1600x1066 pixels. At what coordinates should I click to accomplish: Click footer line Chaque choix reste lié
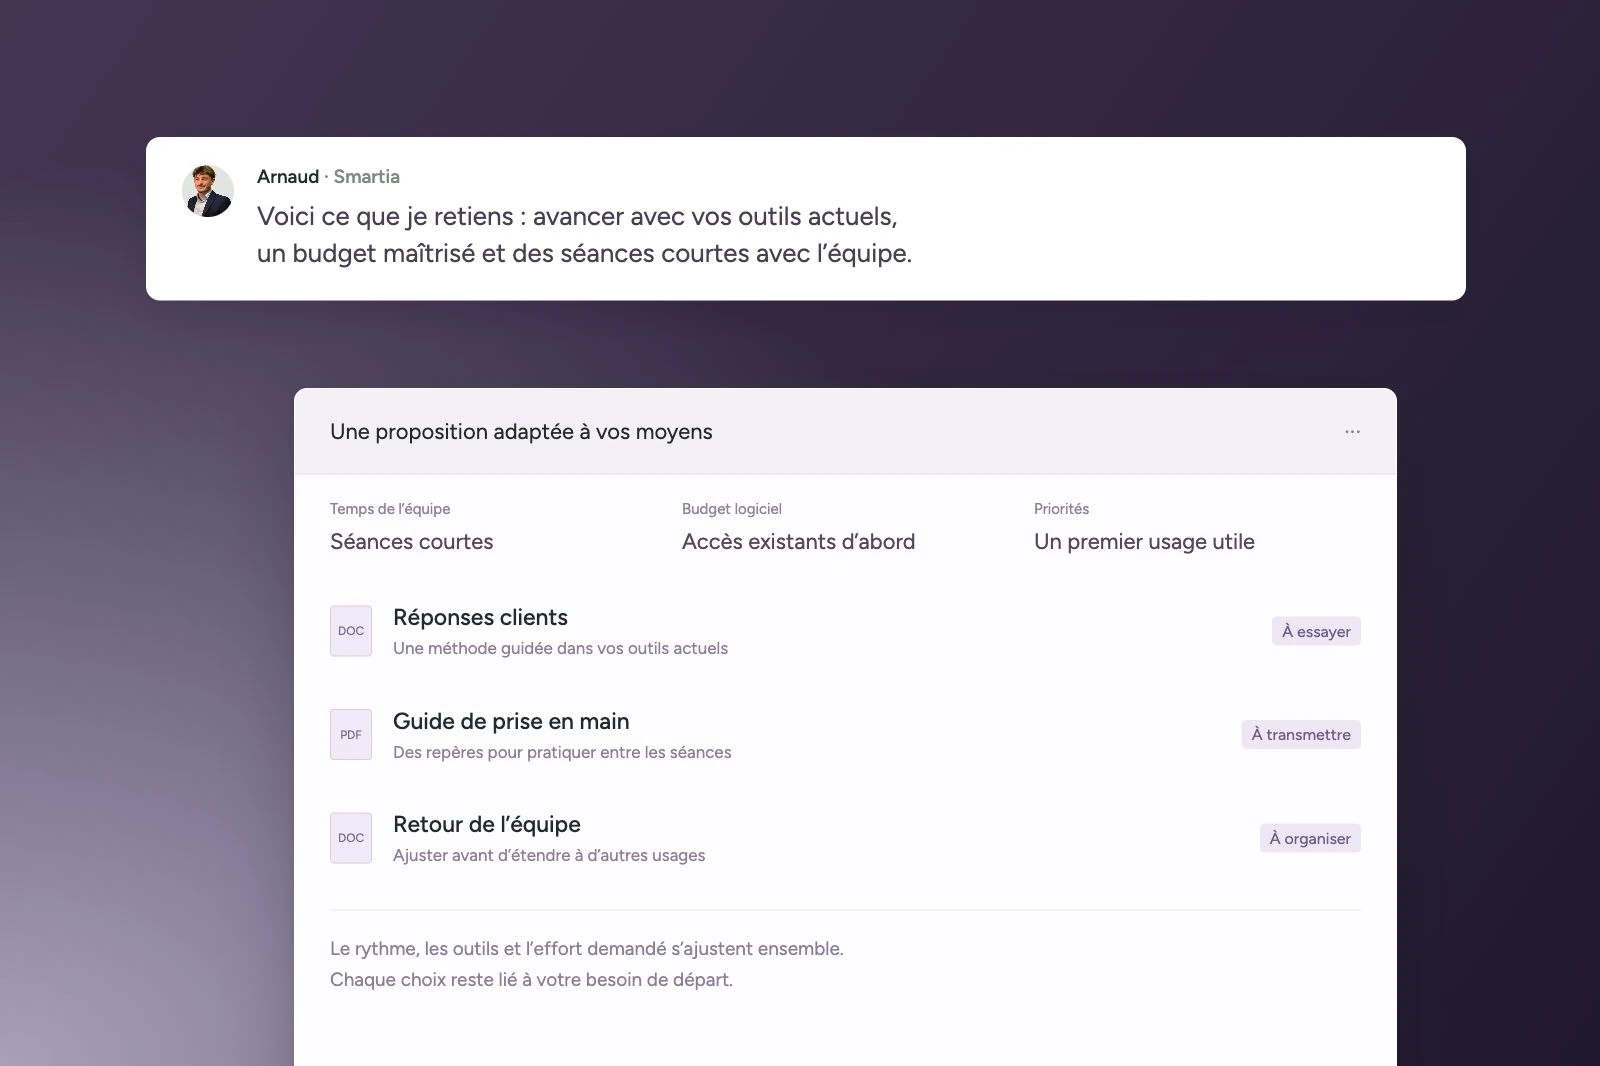click(x=531, y=980)
